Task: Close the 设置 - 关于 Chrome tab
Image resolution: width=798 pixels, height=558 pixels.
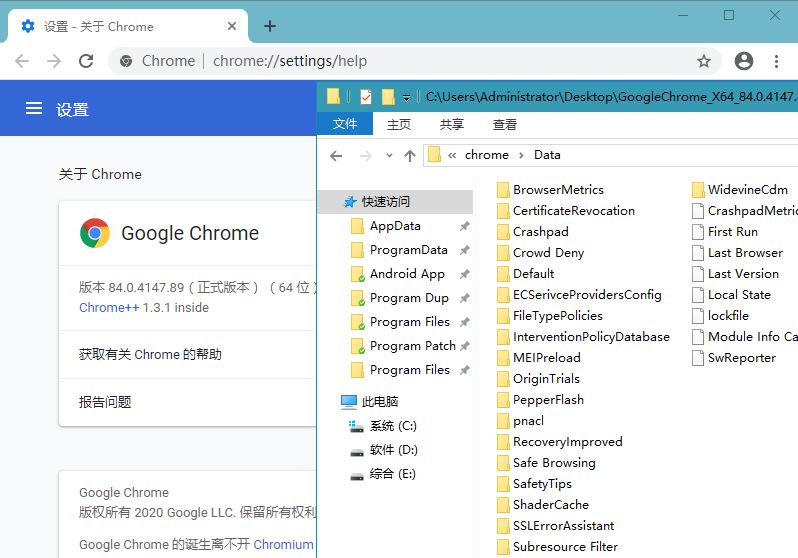Action: [x=232, y=26]
